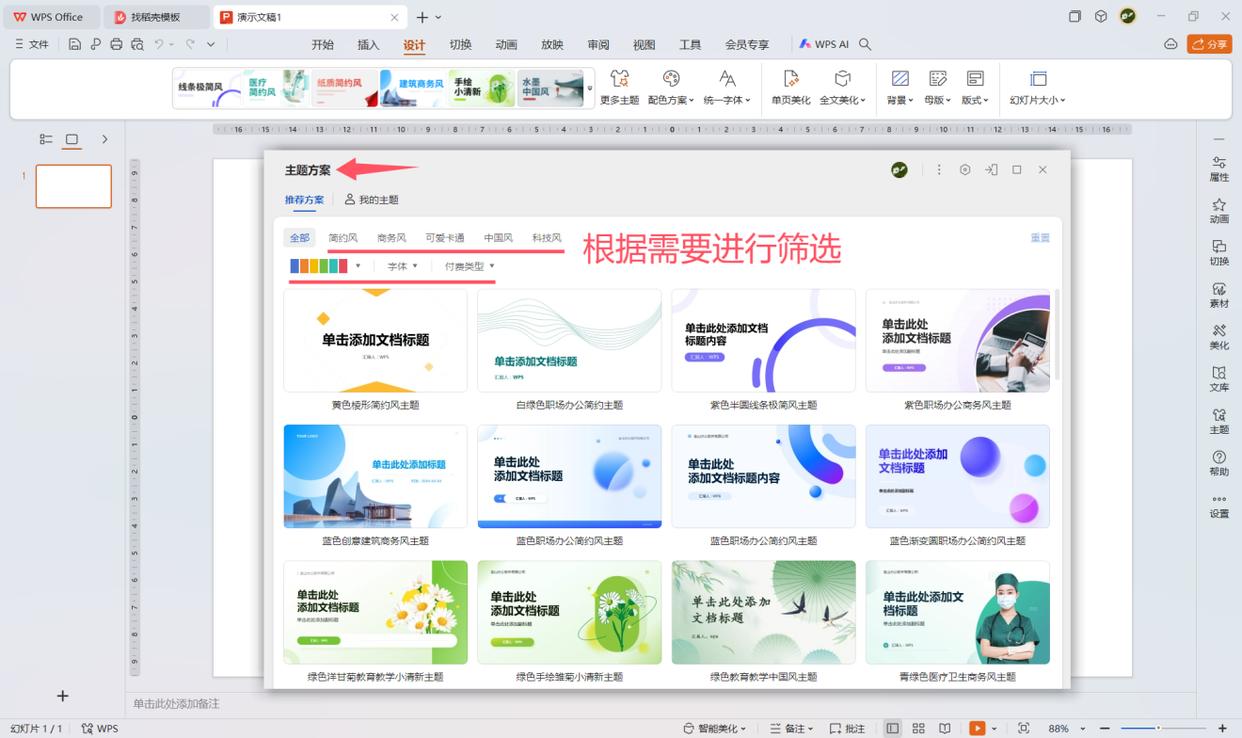Screen dimensions: 1242x738
Task: Select the 我的主题 tab
Action: [371, 200]
